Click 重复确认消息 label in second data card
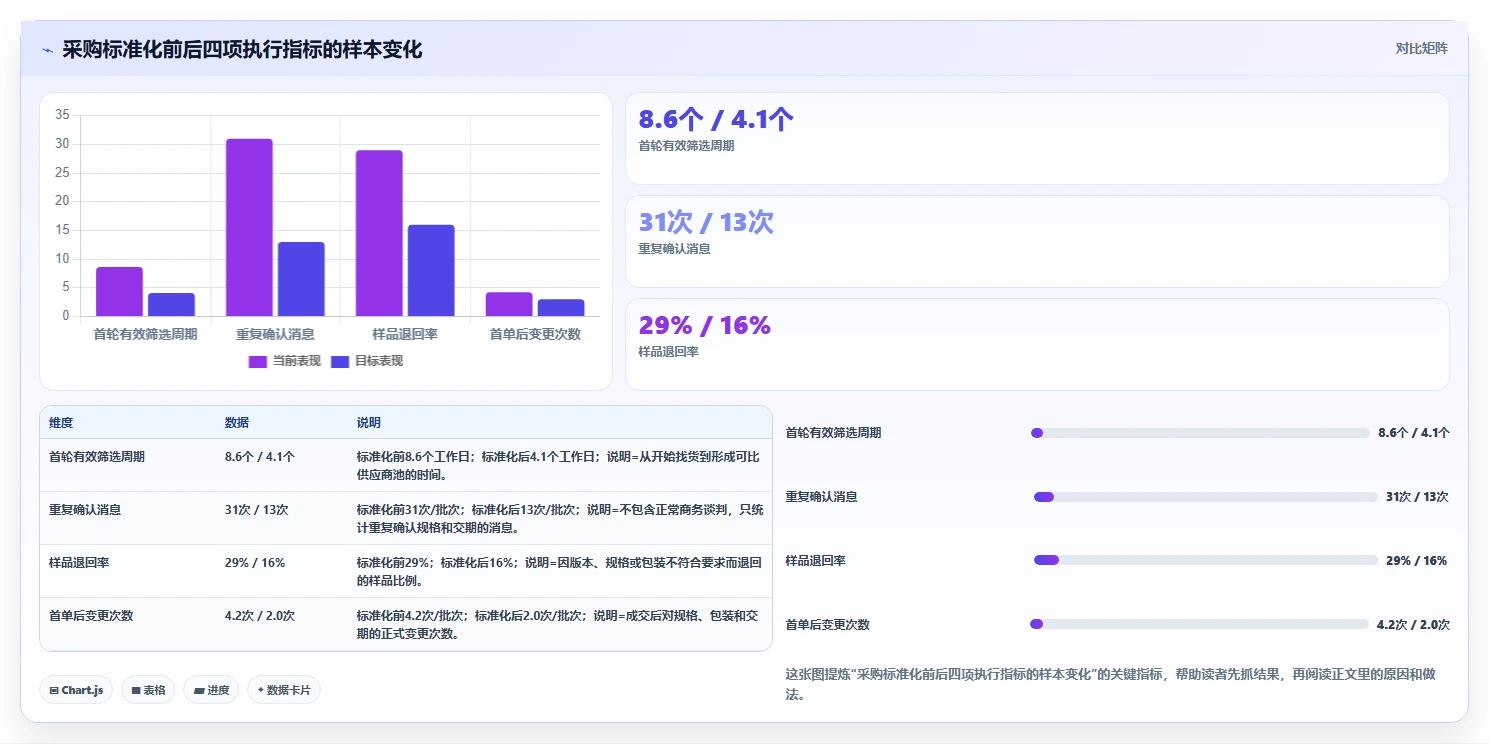 click(674, 249)
